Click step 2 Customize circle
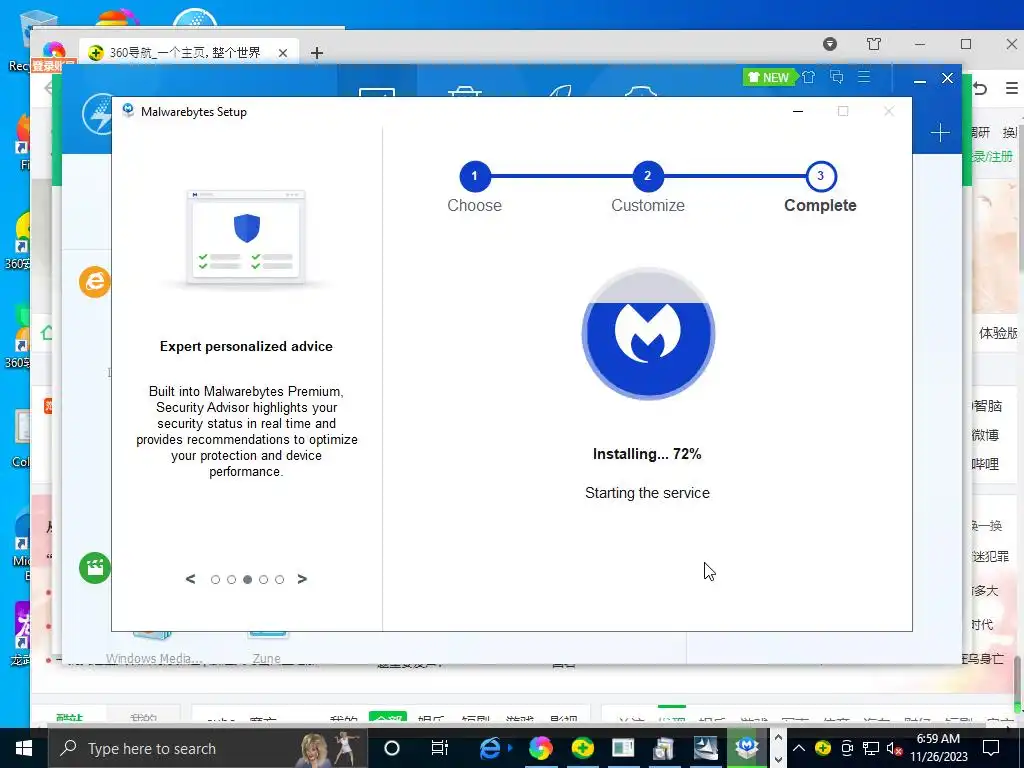 (x=648, y=176)
